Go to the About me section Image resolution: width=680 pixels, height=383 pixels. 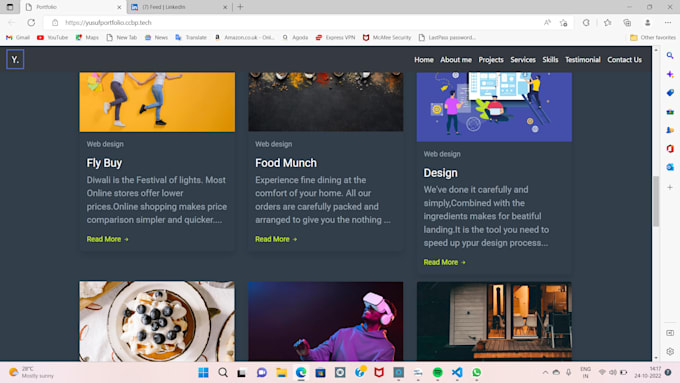click(x=456, y=60)
